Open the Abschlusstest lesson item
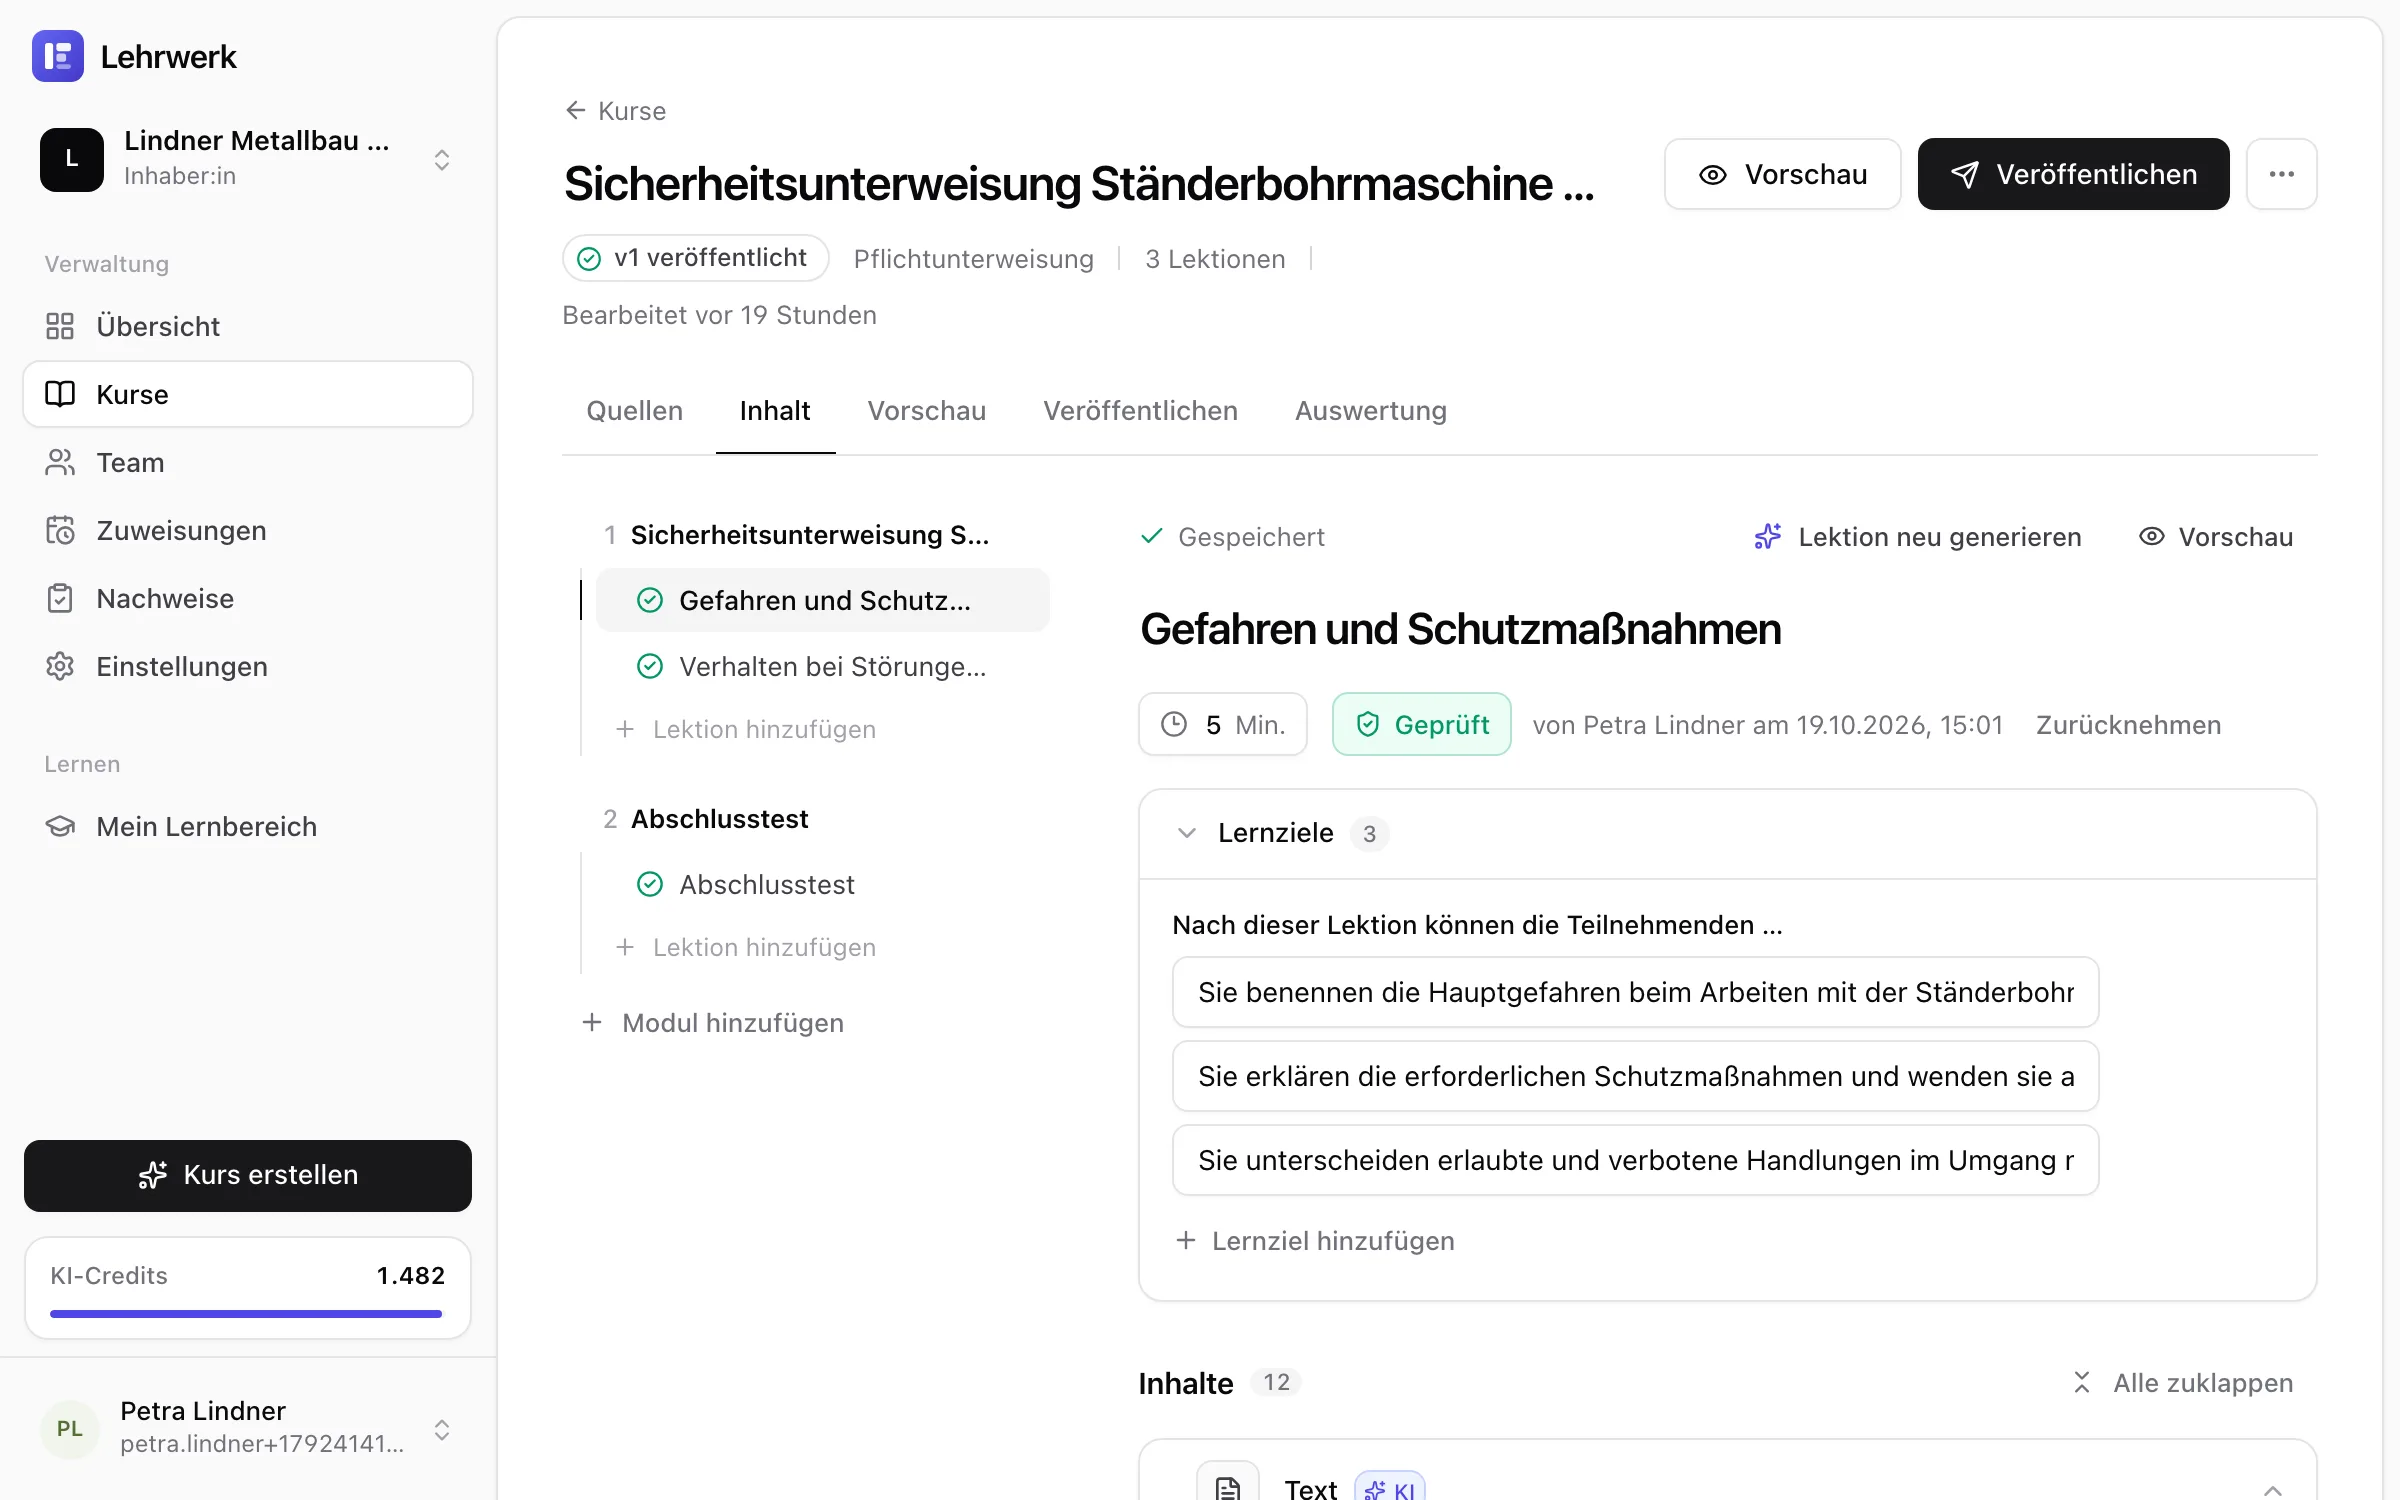 [823, 884]
